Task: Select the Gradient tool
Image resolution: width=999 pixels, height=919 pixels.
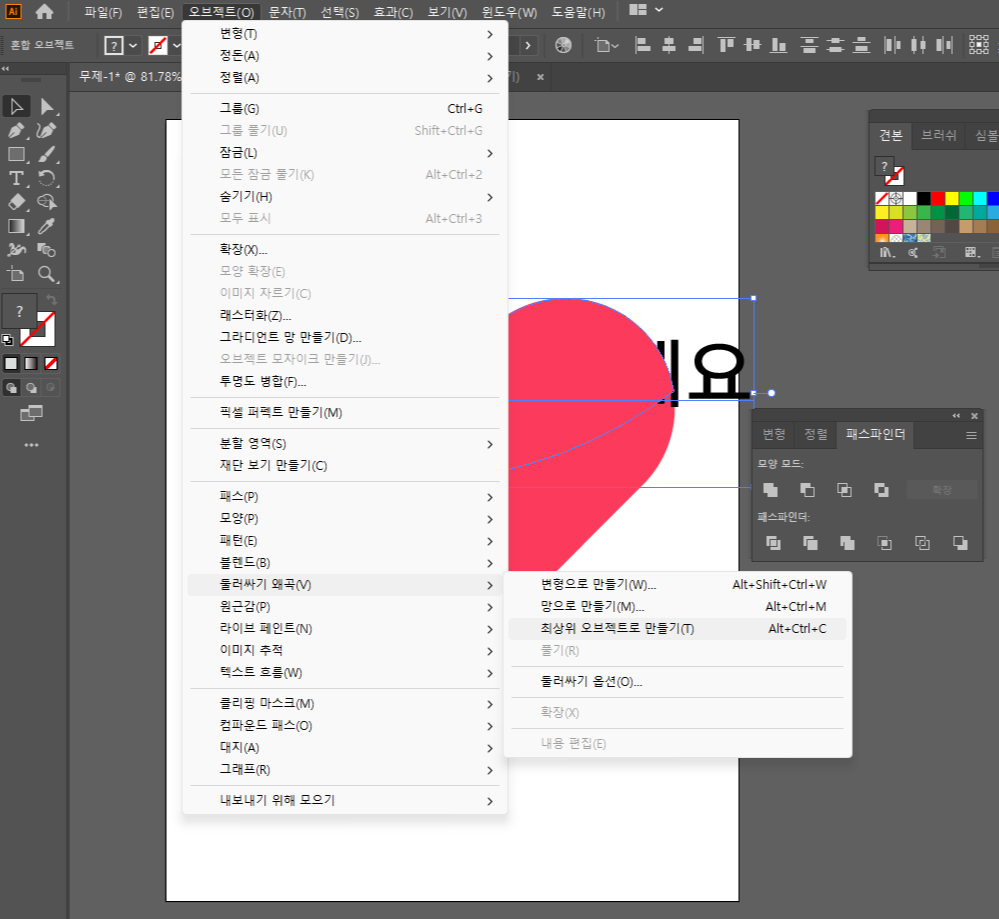Action: point(15,224)
